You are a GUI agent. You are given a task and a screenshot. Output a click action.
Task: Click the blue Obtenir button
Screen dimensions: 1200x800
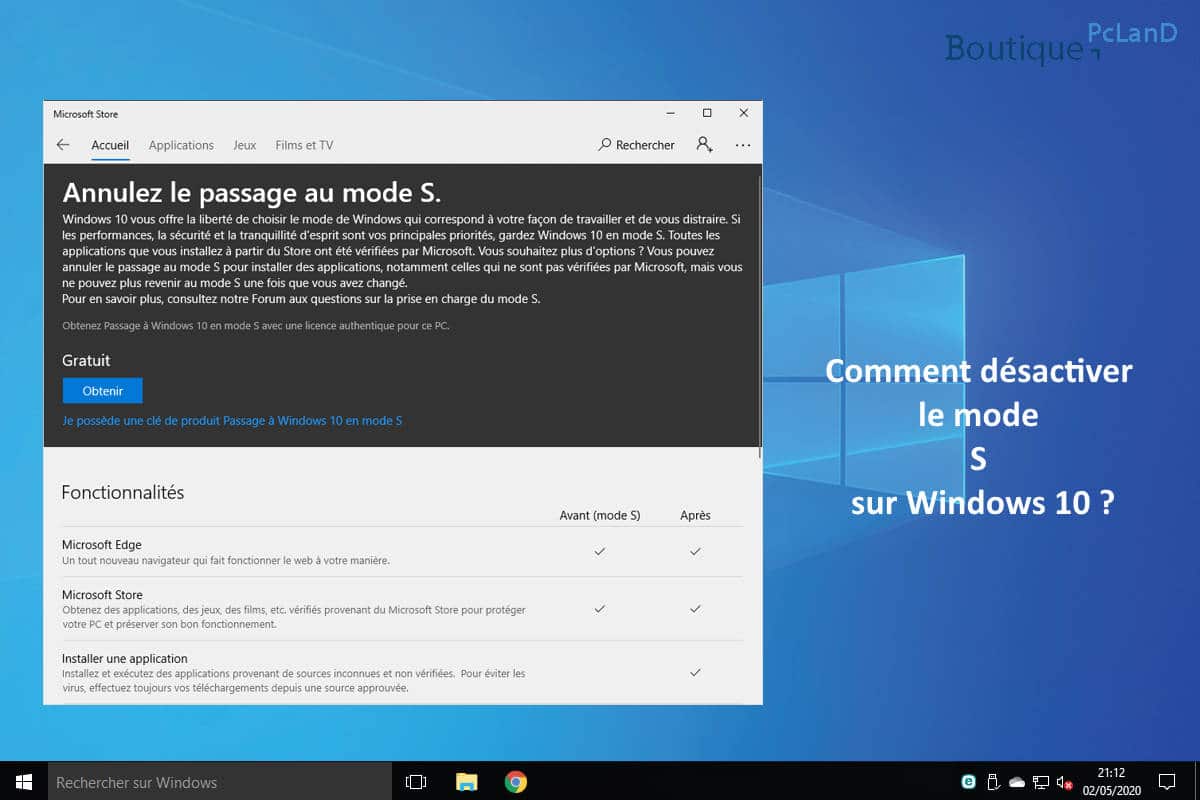102,391
